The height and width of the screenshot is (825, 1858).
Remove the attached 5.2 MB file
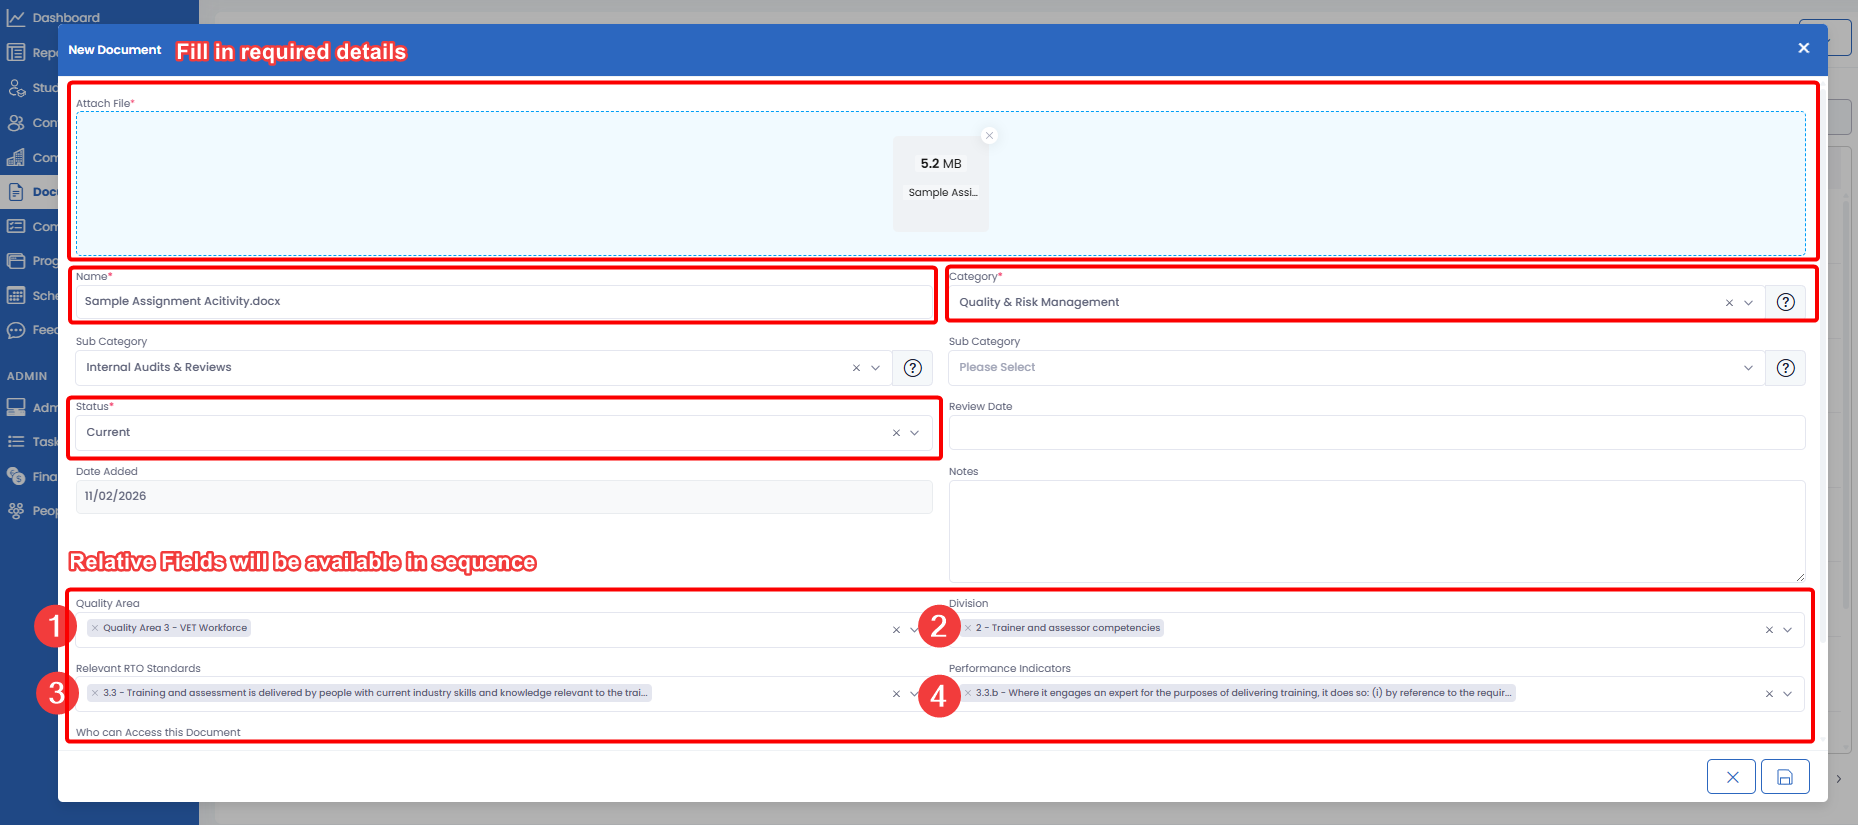click(989, 136)
